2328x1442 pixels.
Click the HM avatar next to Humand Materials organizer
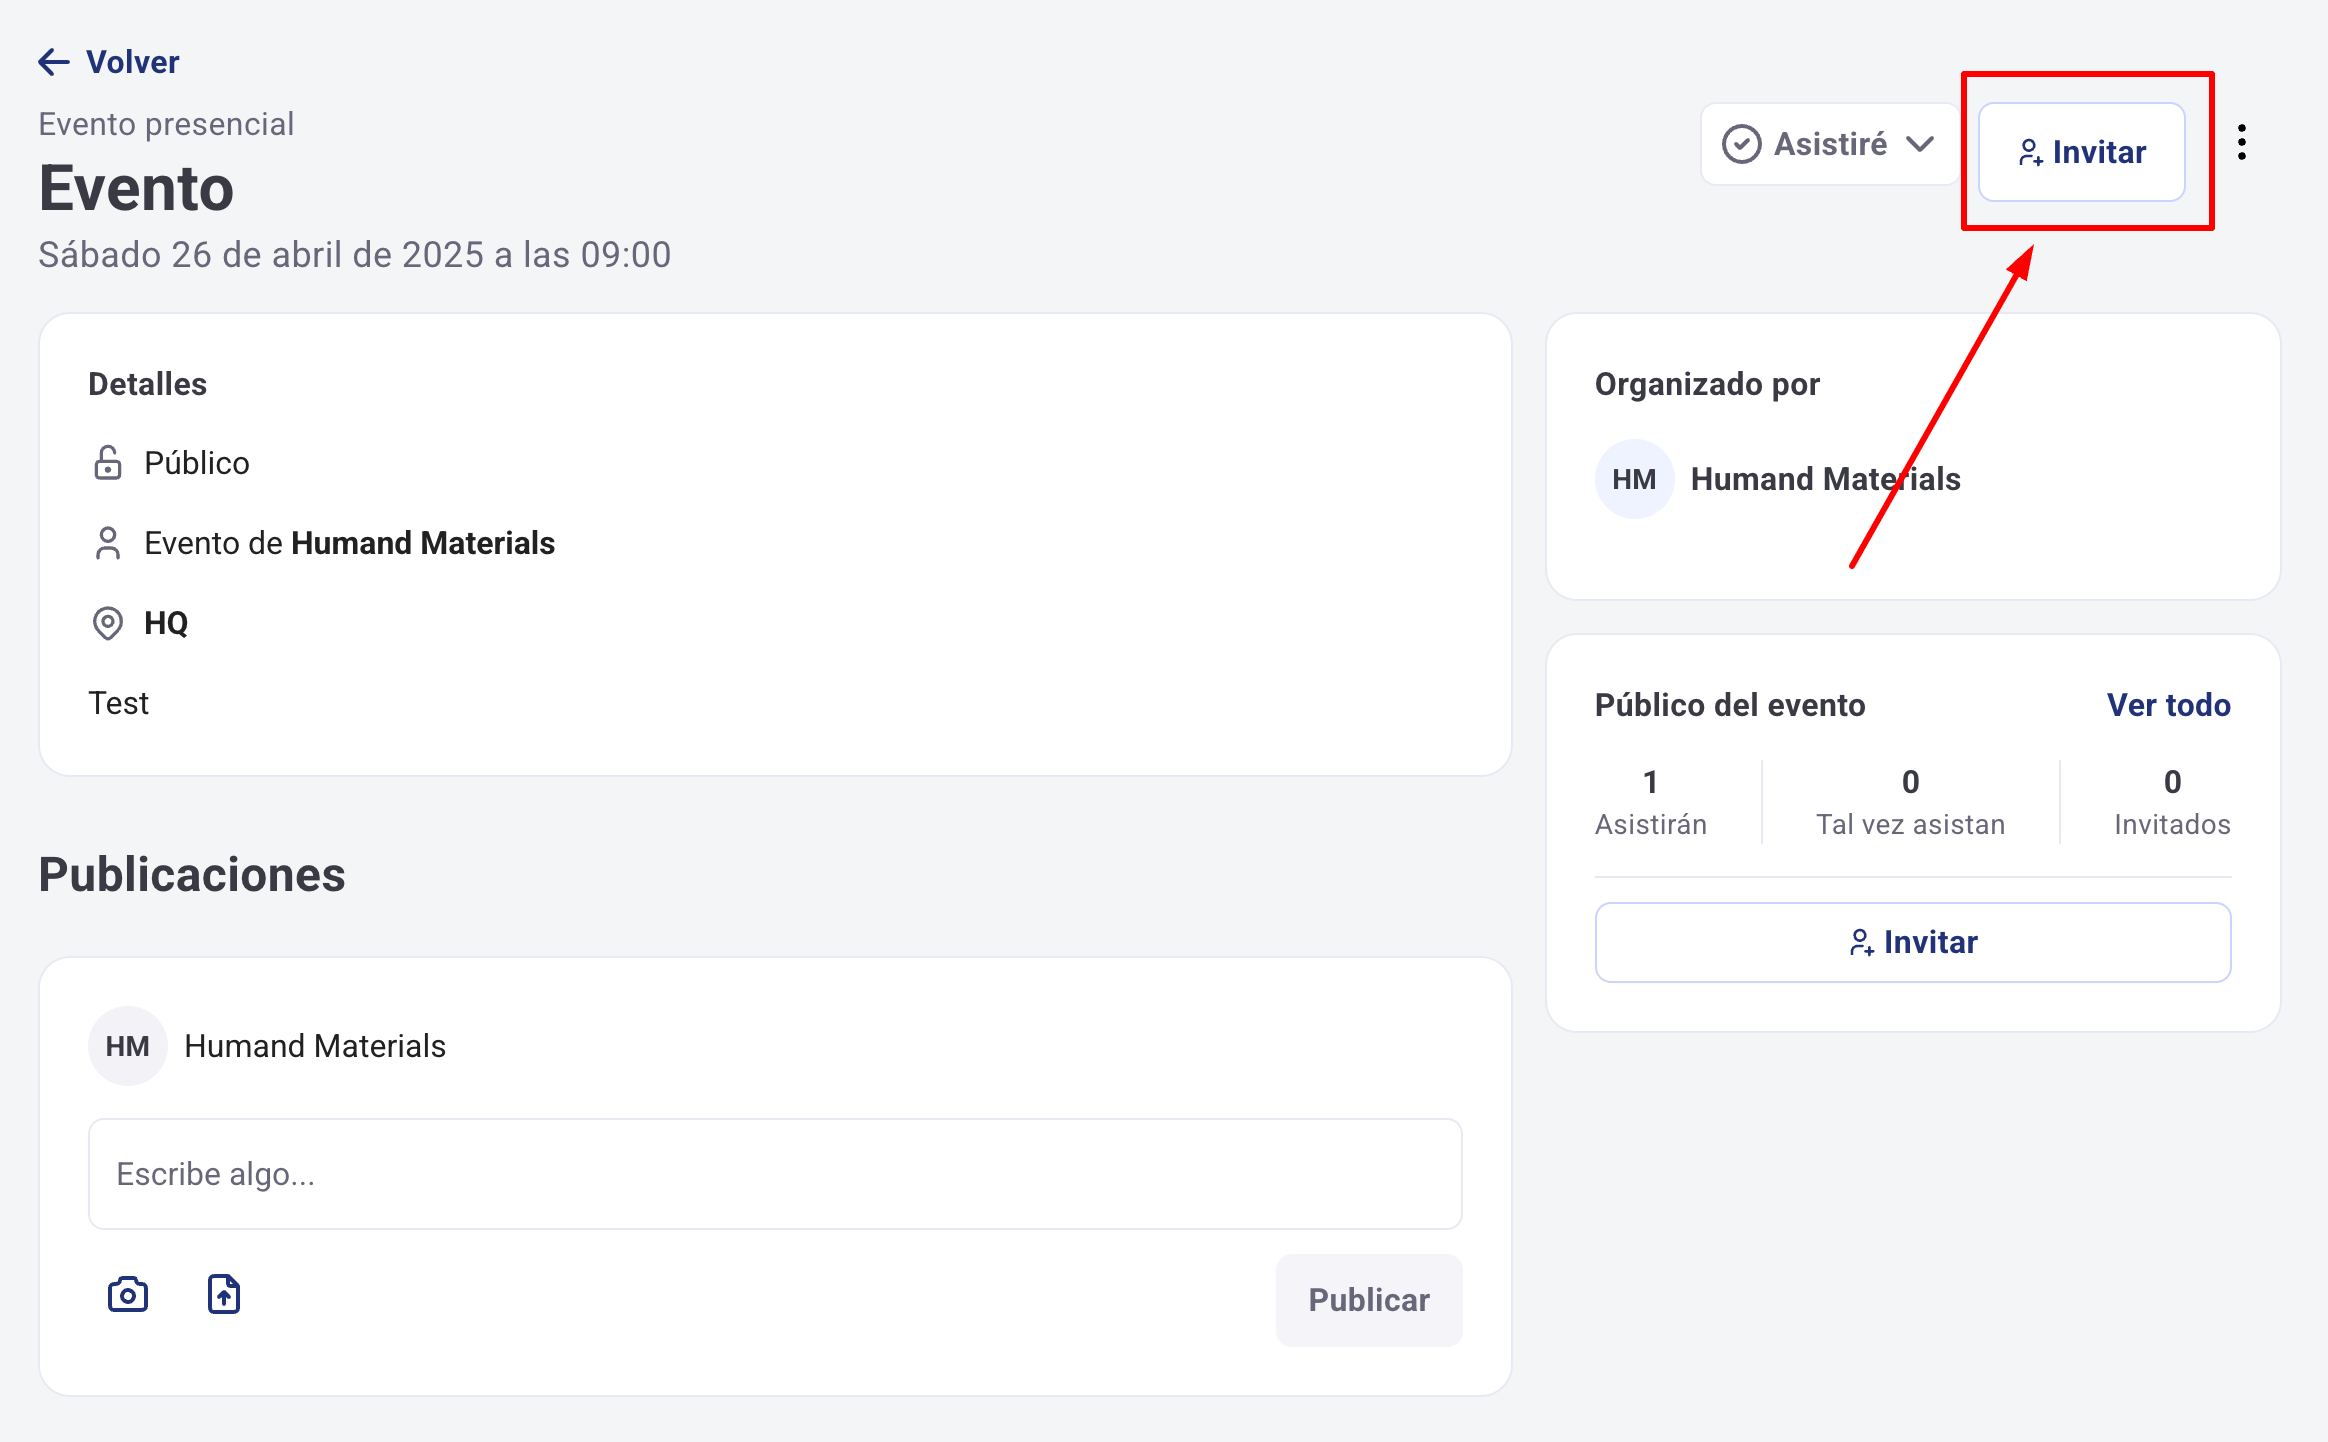click(x=1634, y=479)
